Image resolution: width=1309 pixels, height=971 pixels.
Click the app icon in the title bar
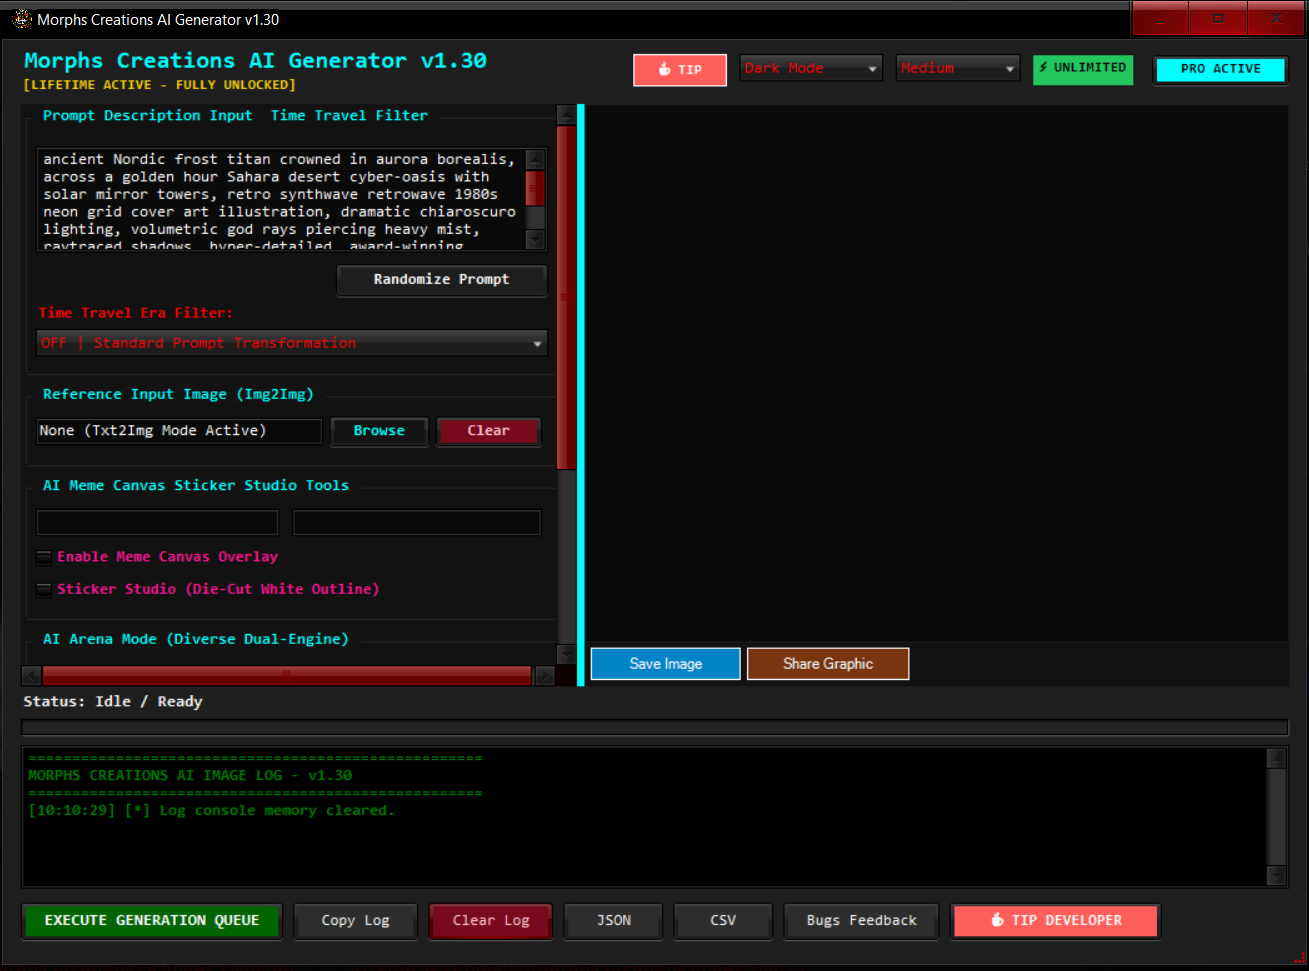pyautogui.click(x=22, y=19)
